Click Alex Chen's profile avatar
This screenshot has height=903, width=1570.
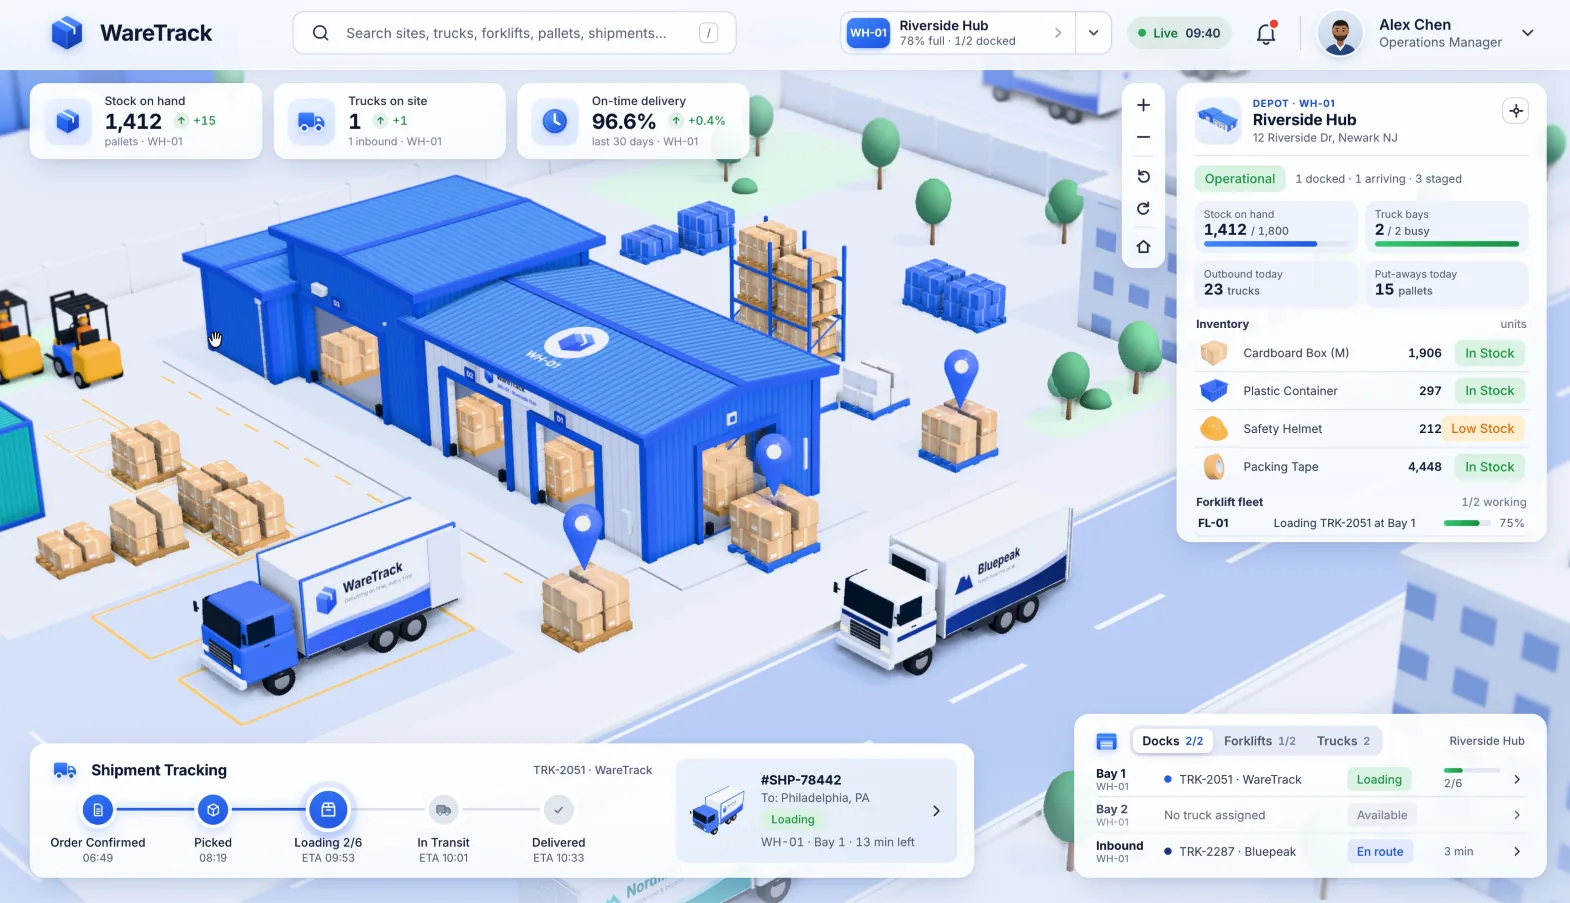[1340, 34]
